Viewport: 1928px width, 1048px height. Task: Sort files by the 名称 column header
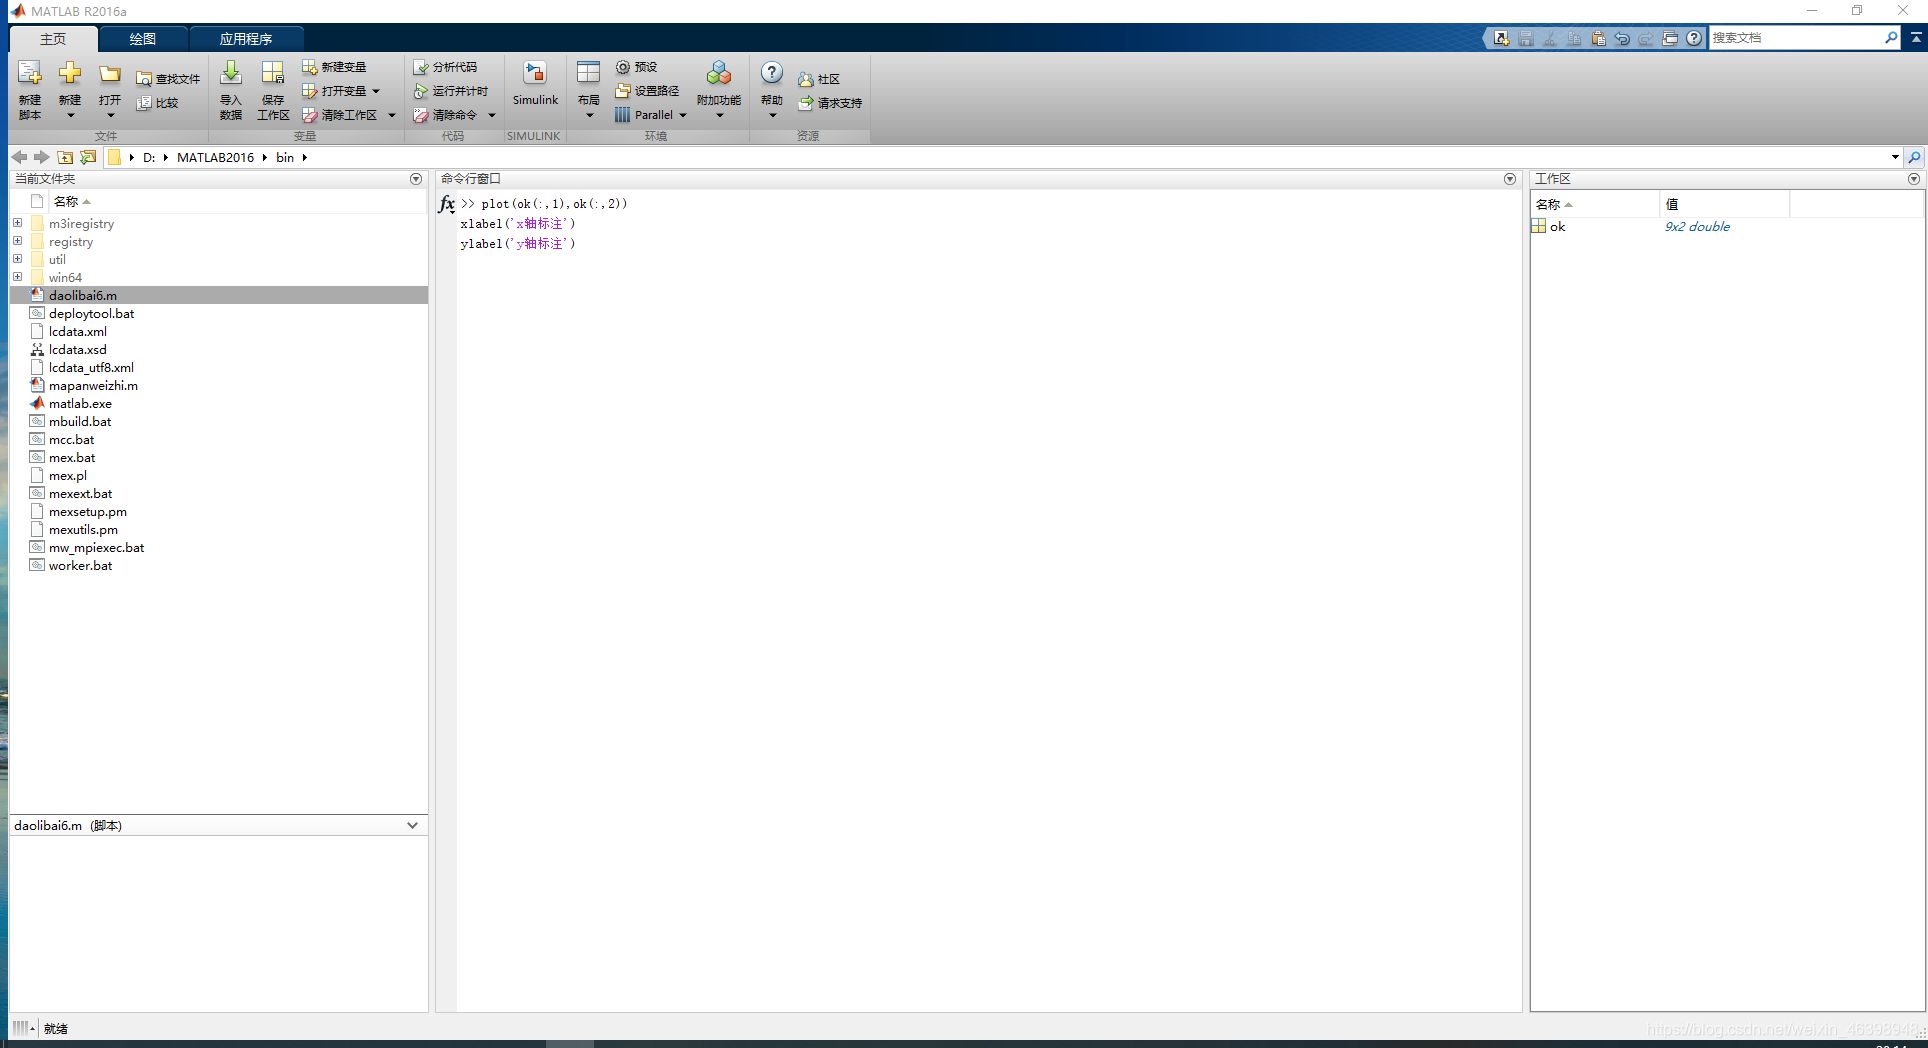click(237, 201)
